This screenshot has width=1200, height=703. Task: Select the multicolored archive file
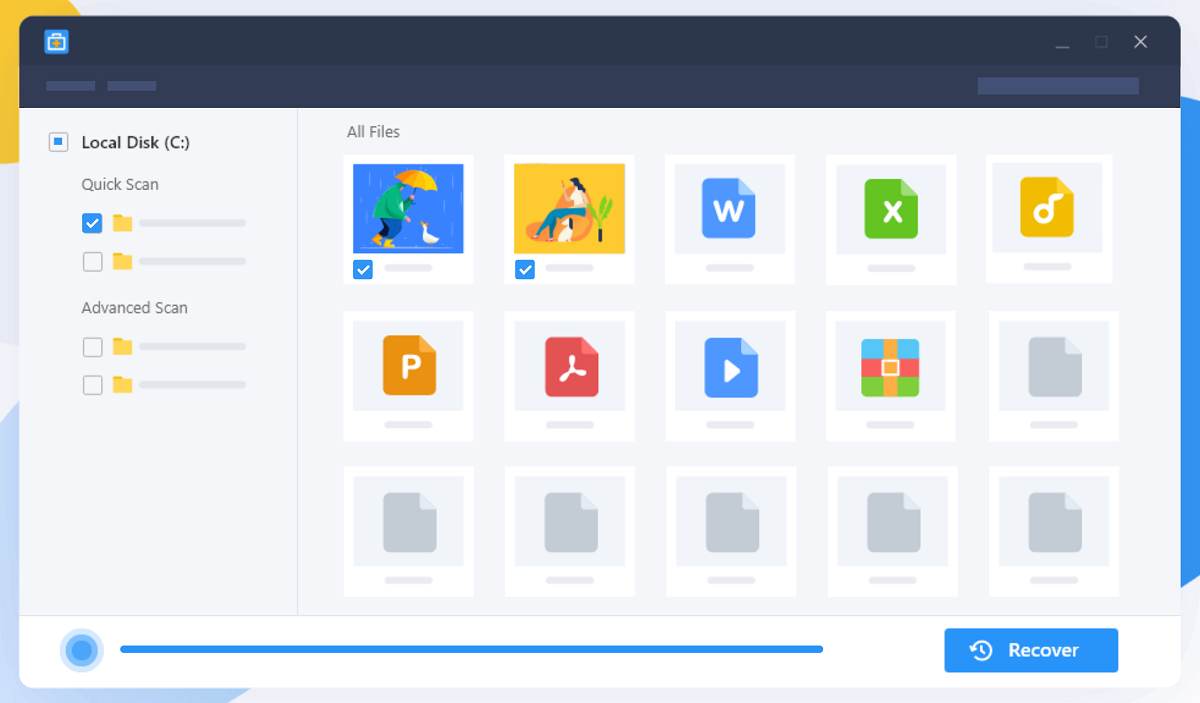tap(891, 367)
